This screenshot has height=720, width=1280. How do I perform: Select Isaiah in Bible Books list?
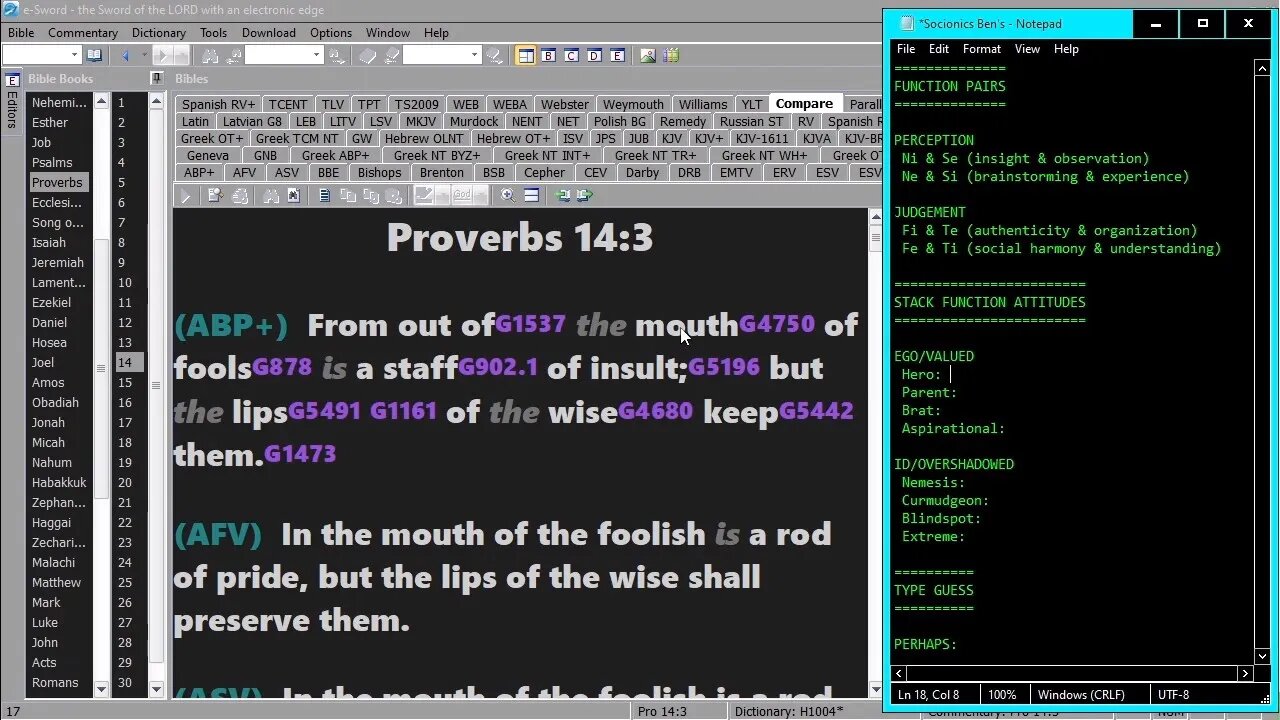pyautogui.click(x=49, y=243)
